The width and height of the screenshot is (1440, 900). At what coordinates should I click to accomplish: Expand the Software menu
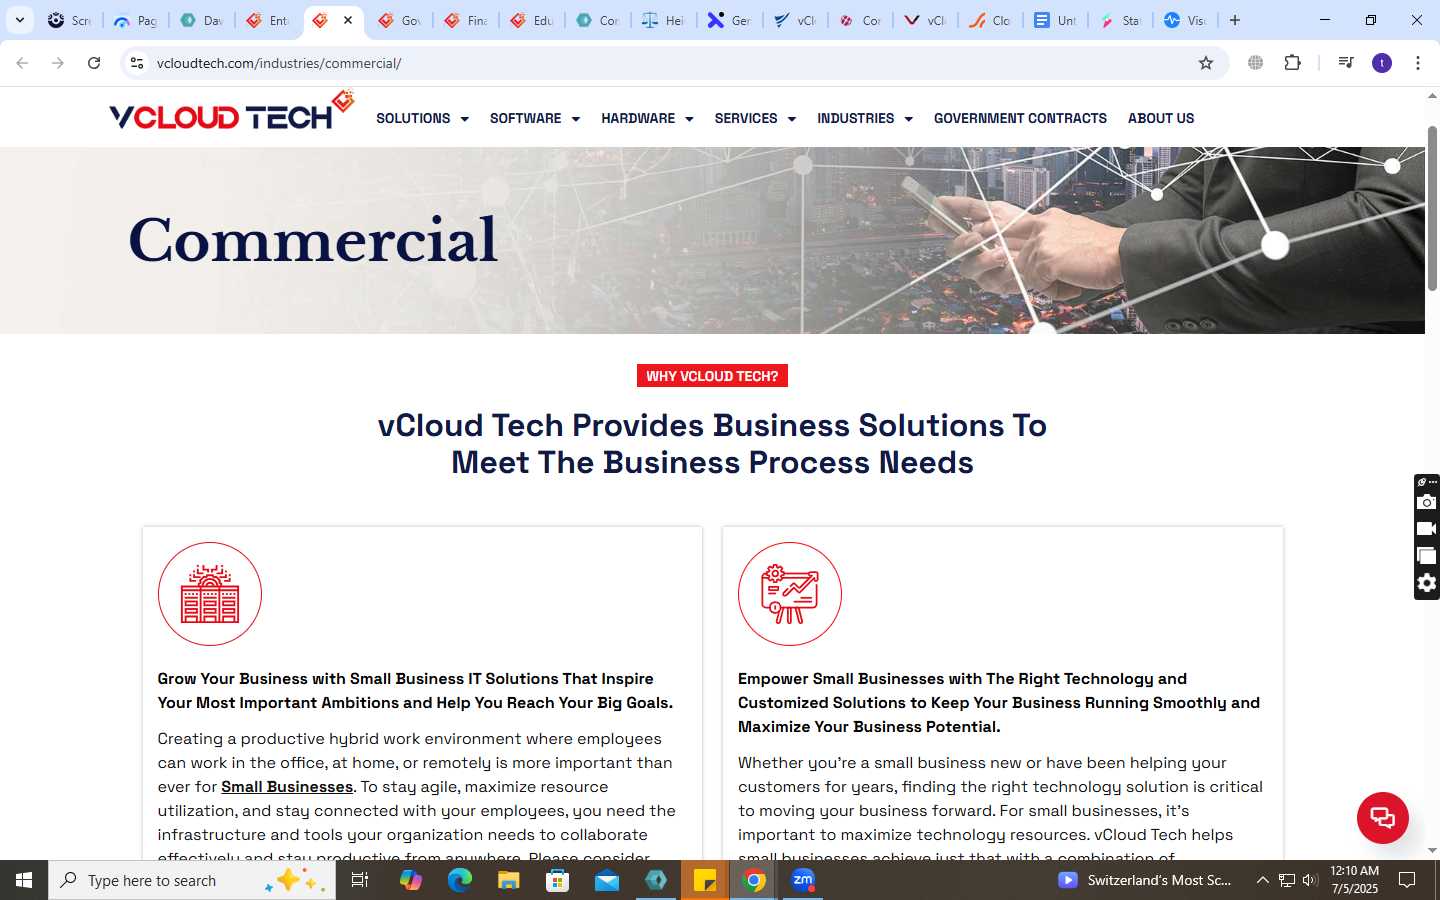535,118
